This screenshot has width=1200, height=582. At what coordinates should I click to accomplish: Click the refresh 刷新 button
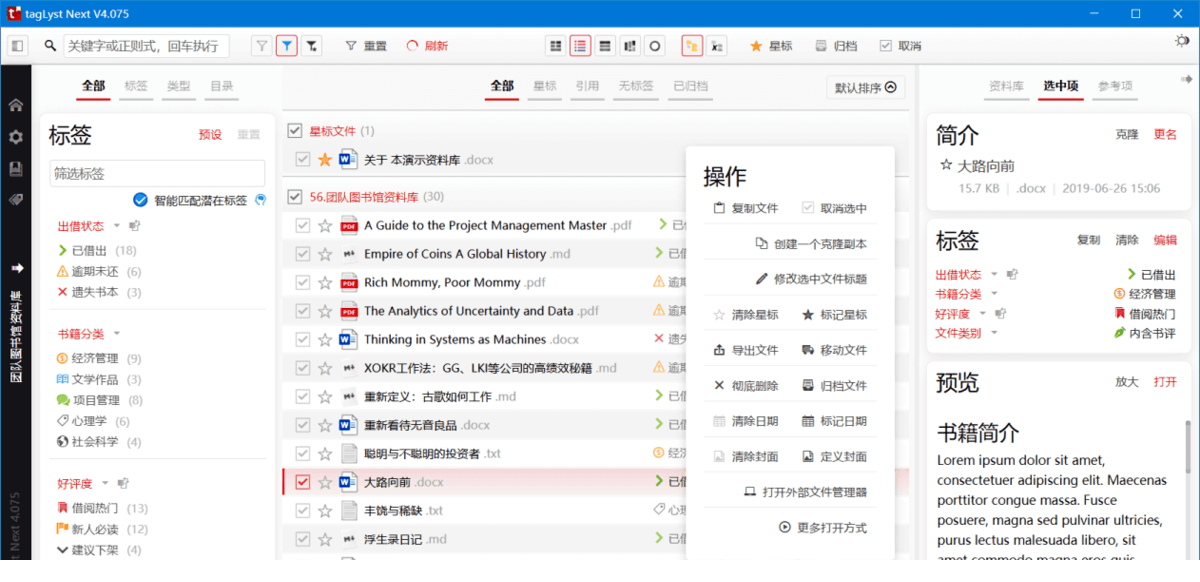(427, 46)
